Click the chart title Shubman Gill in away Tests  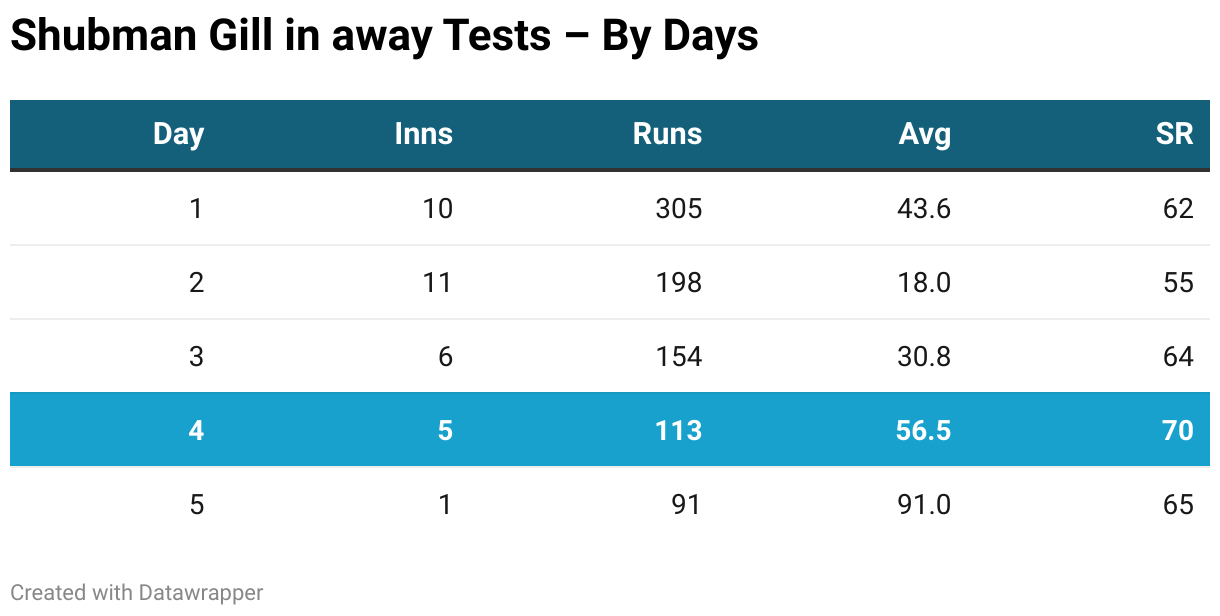384,36
